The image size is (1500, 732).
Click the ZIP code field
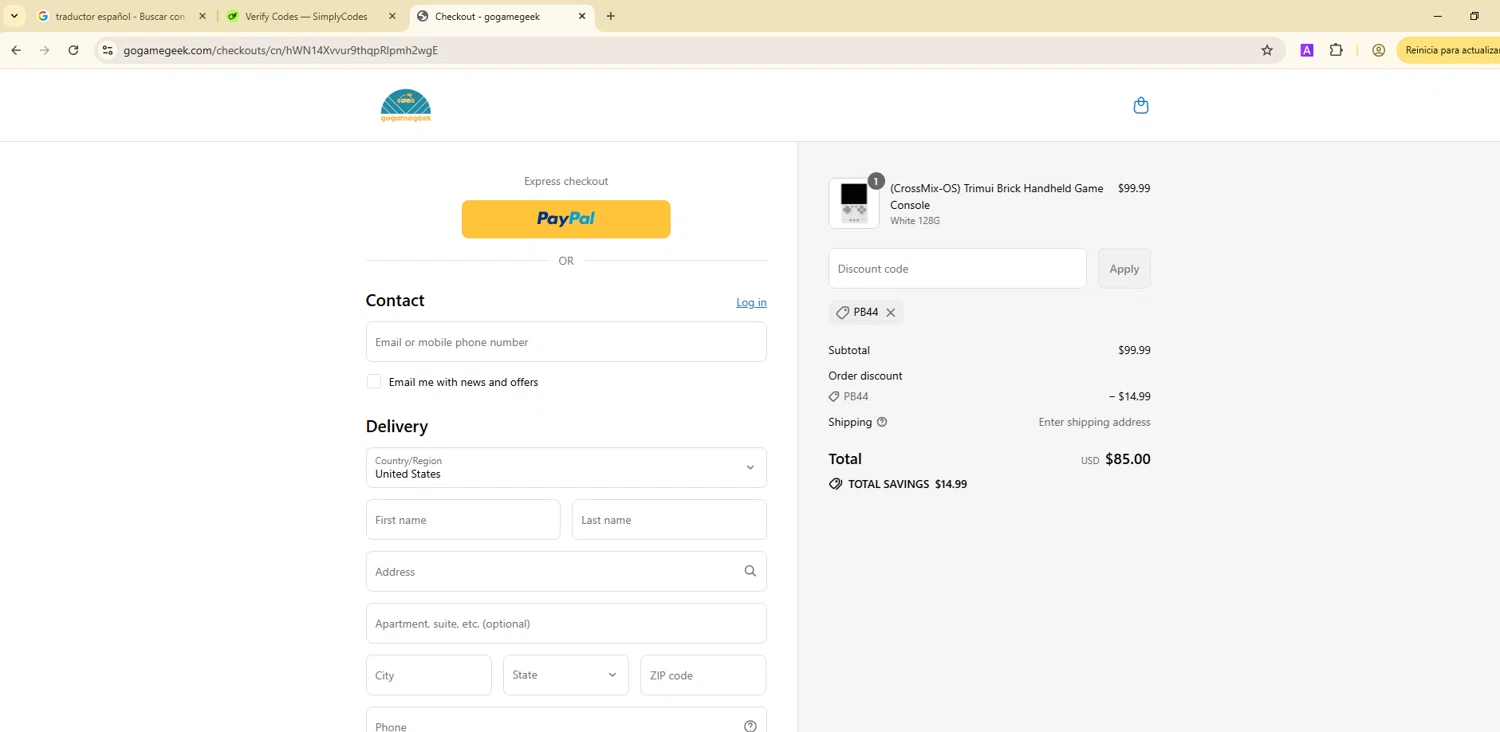(703, 675)
